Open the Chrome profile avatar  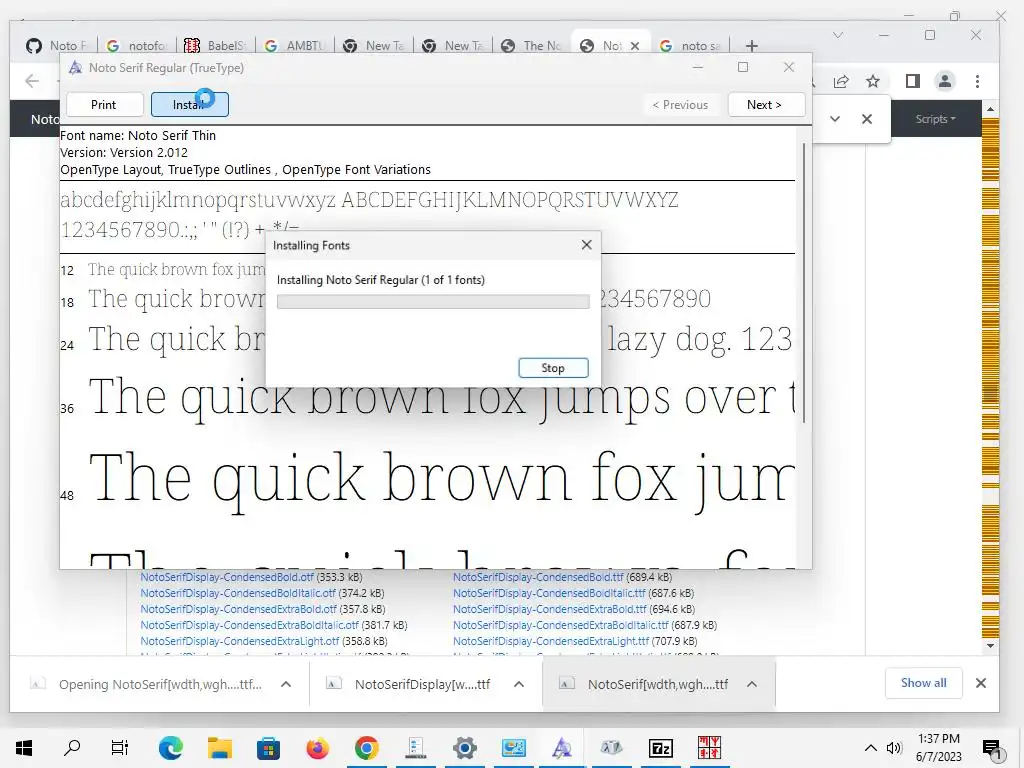pyautogui.click(x=945, y=81)
